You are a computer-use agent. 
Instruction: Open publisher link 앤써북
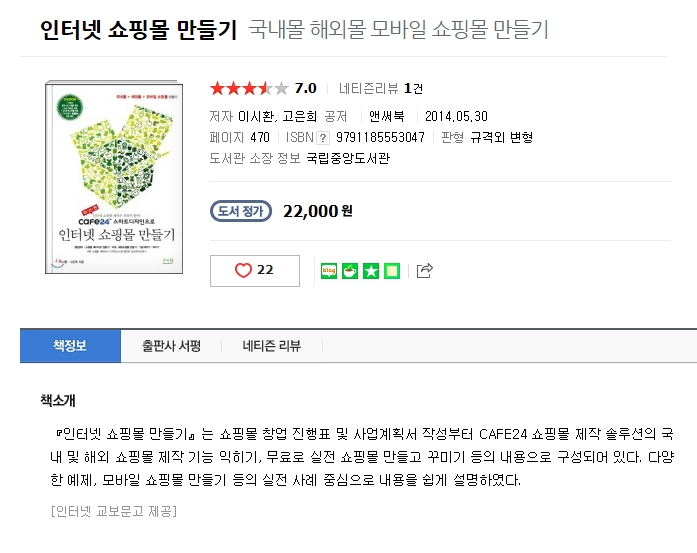(x=386, y=115)
